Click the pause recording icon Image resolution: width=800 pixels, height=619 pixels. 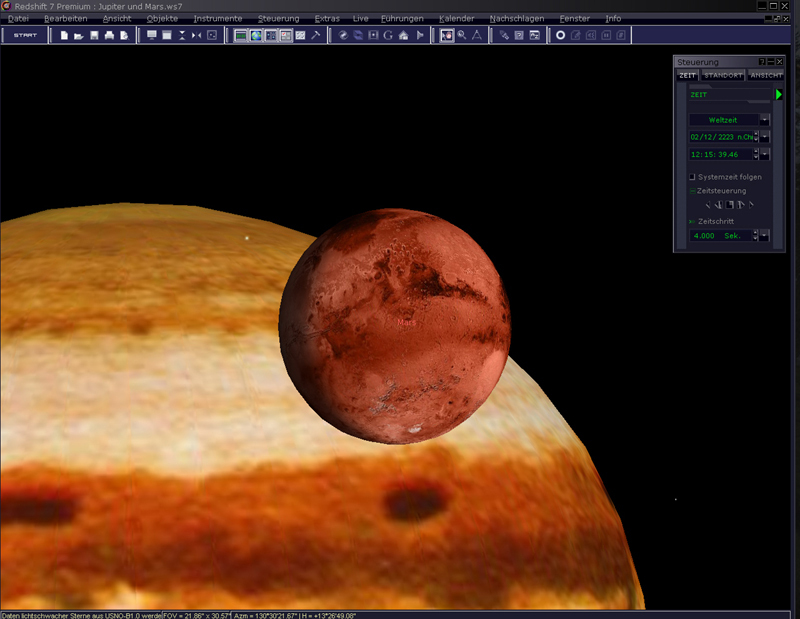coord(606,35)
